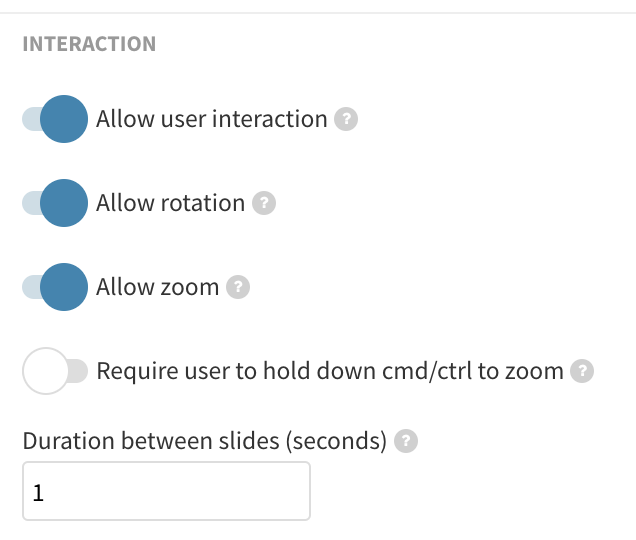Viewport: 636px width, 540px height.
Task: Click the blue knob of Allow zoom switch
Action: point(65,288)
